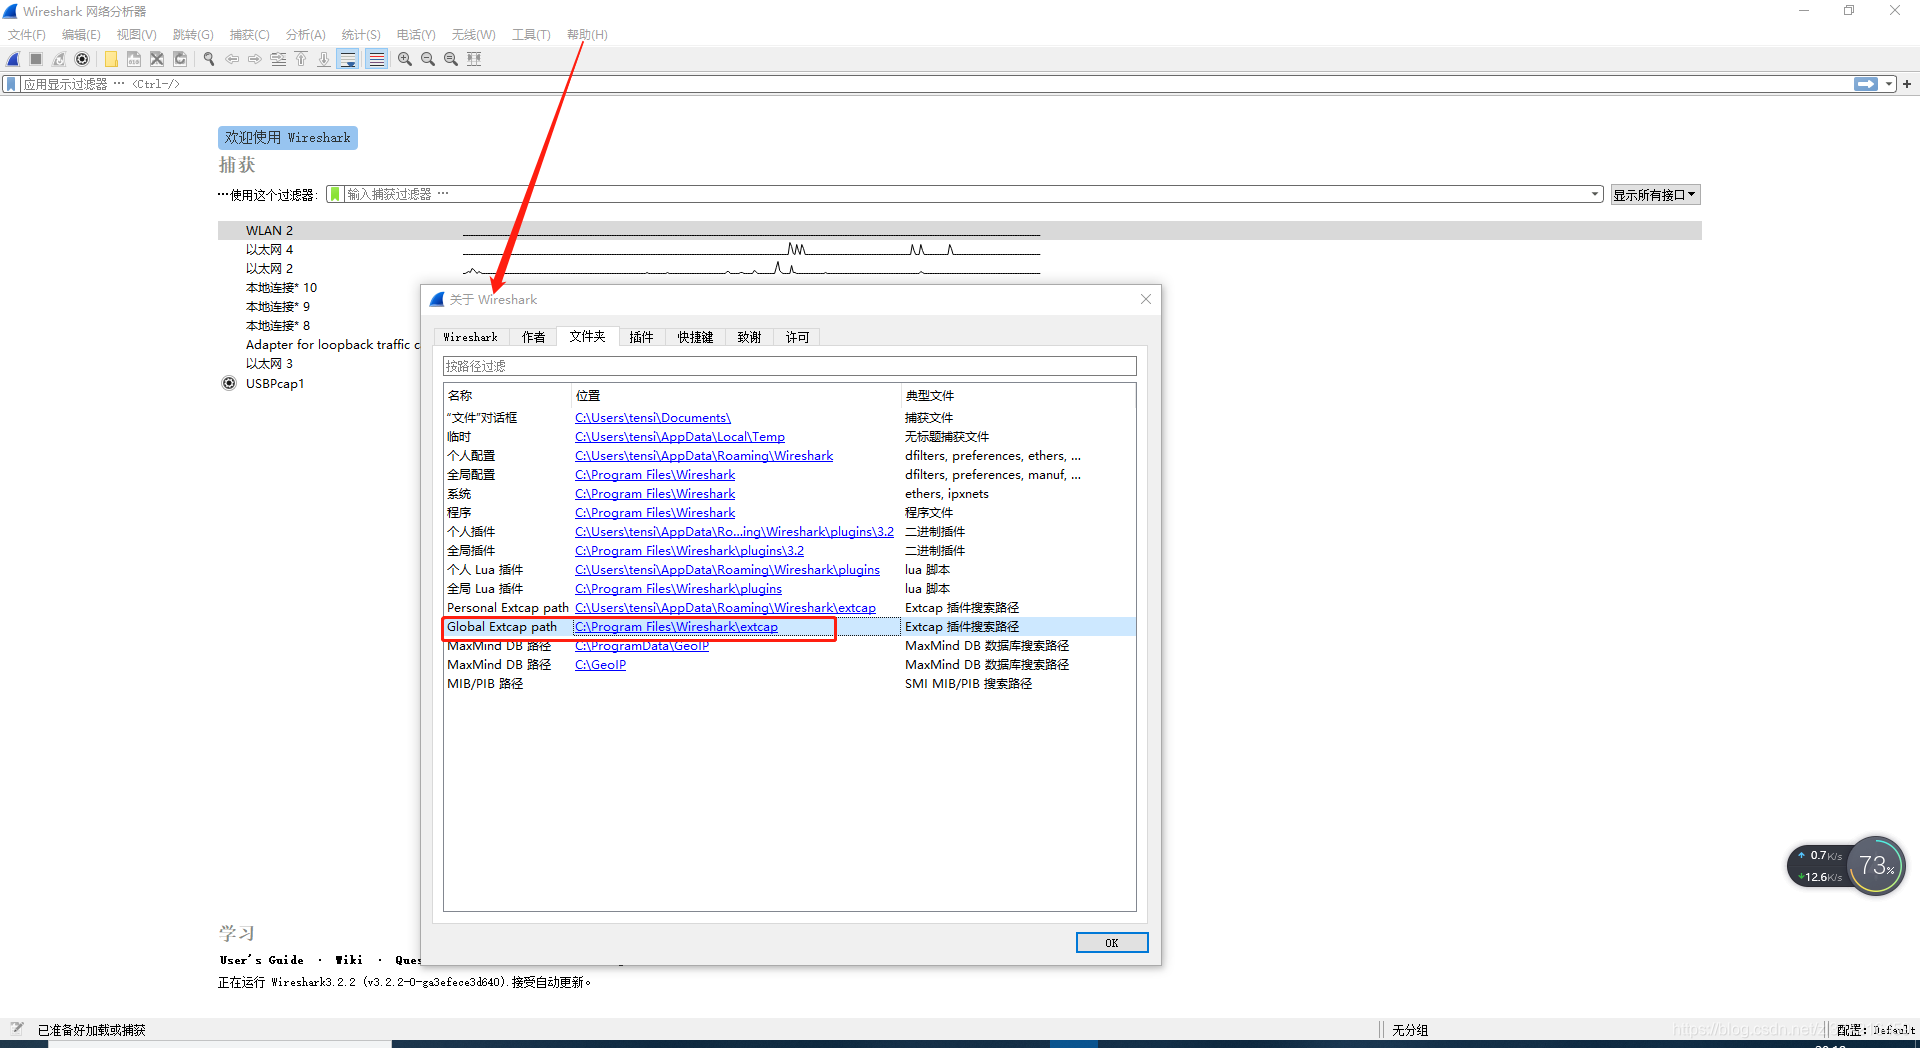
Task: Open plugins\3.2 global plugin path link
Action: pos(689,551)
